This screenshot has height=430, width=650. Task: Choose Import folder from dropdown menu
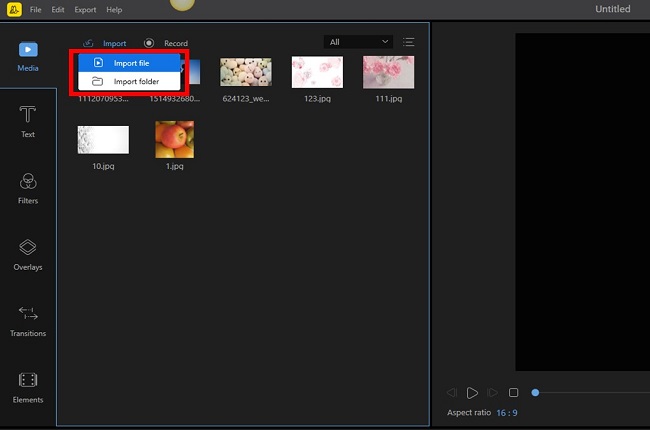point(129,81)
